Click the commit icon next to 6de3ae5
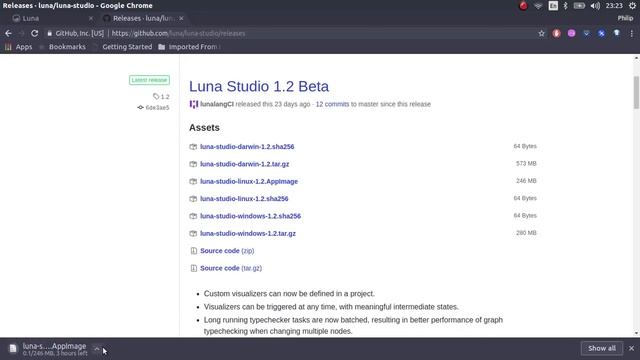This screenshot has height=360, width=640. coord(140,107)
